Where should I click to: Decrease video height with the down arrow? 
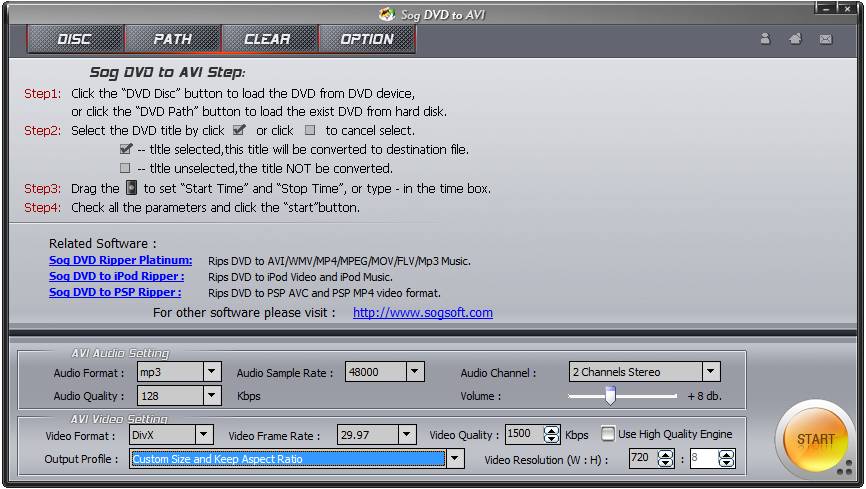(726, 462)
